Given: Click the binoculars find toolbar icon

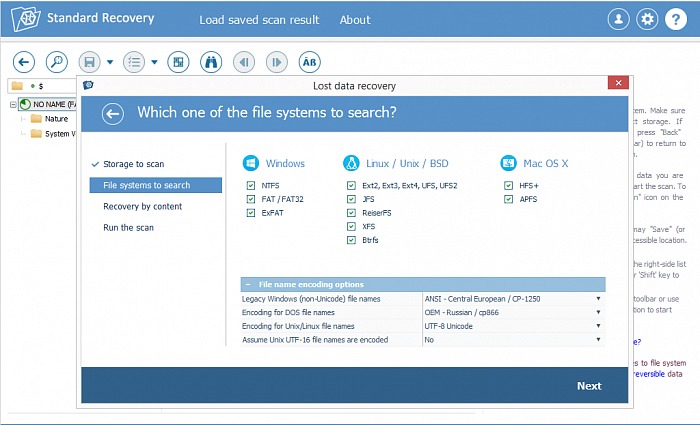Looking at the screenshot, I should [211, 62].
